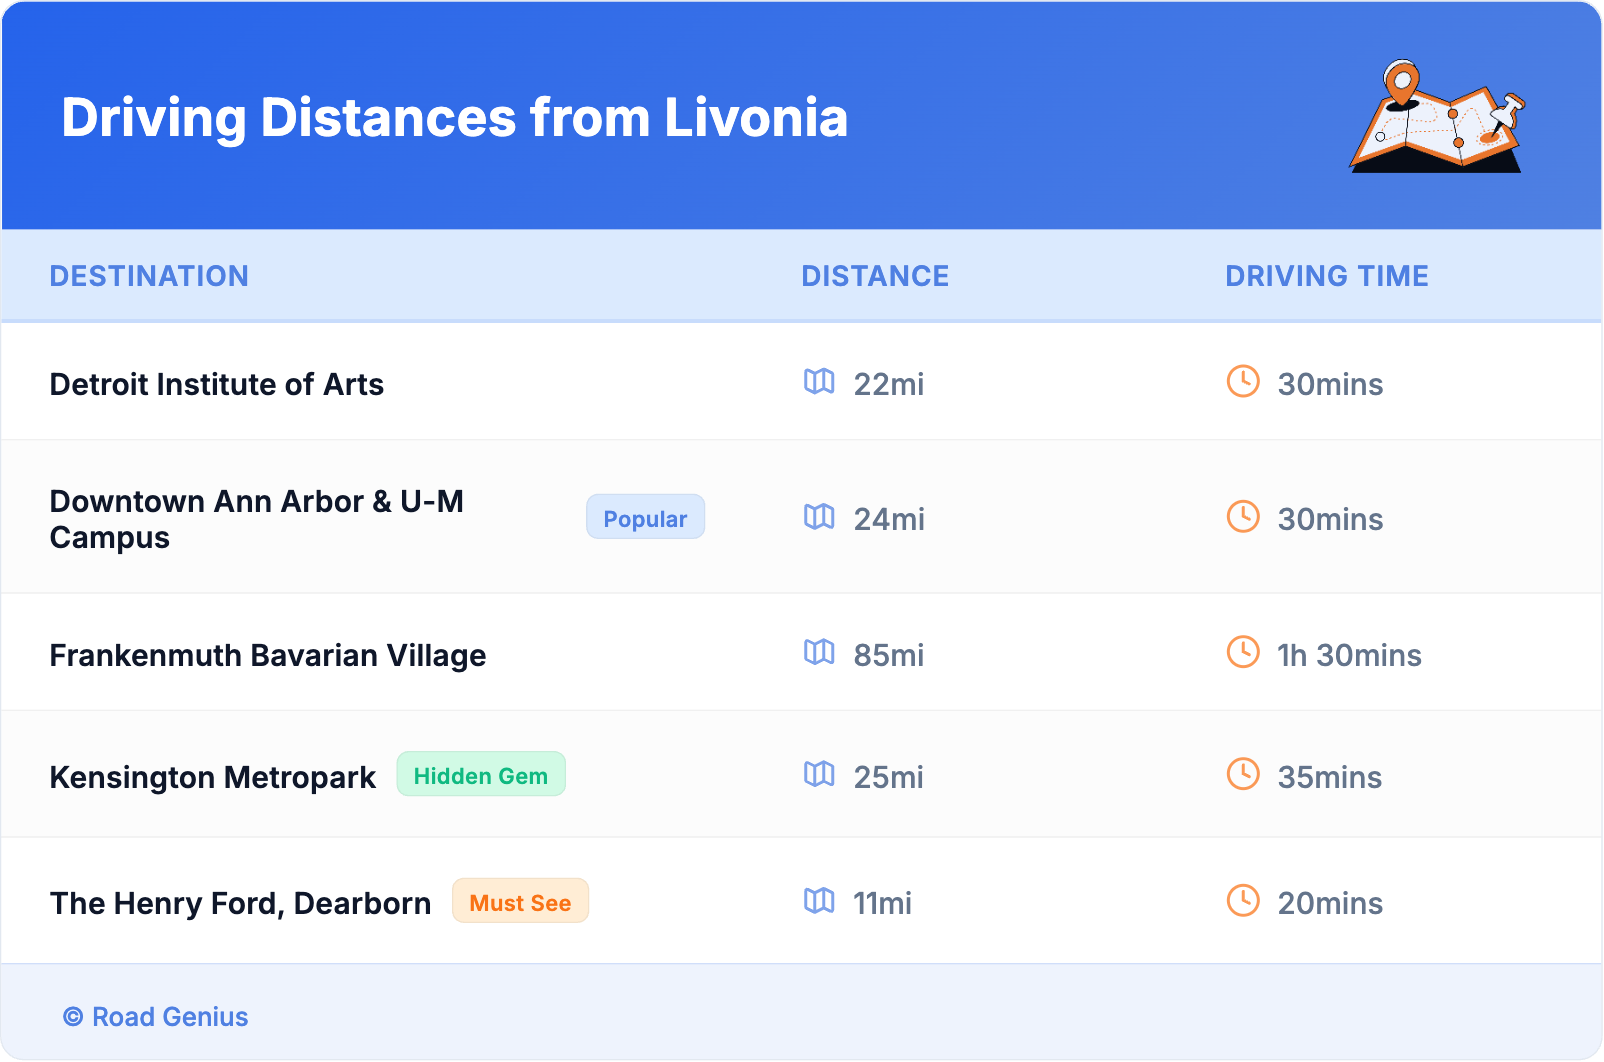Click the Driving Distances from Livonia title

454,118
